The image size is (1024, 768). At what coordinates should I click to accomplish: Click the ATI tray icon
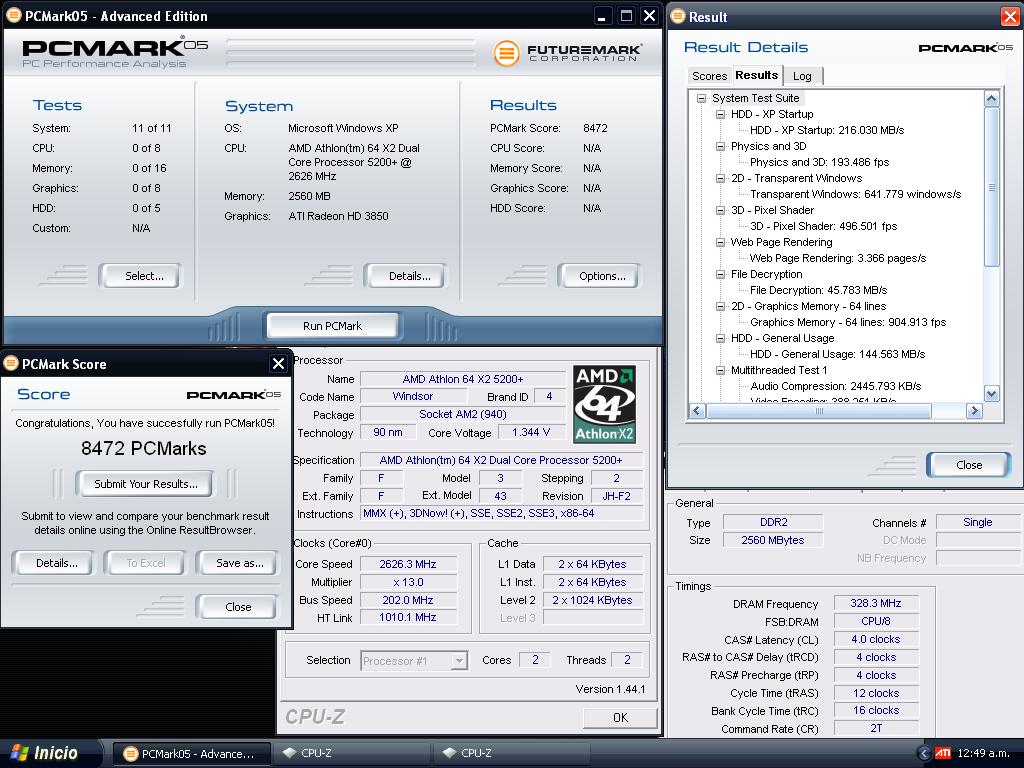coord(942,753)
